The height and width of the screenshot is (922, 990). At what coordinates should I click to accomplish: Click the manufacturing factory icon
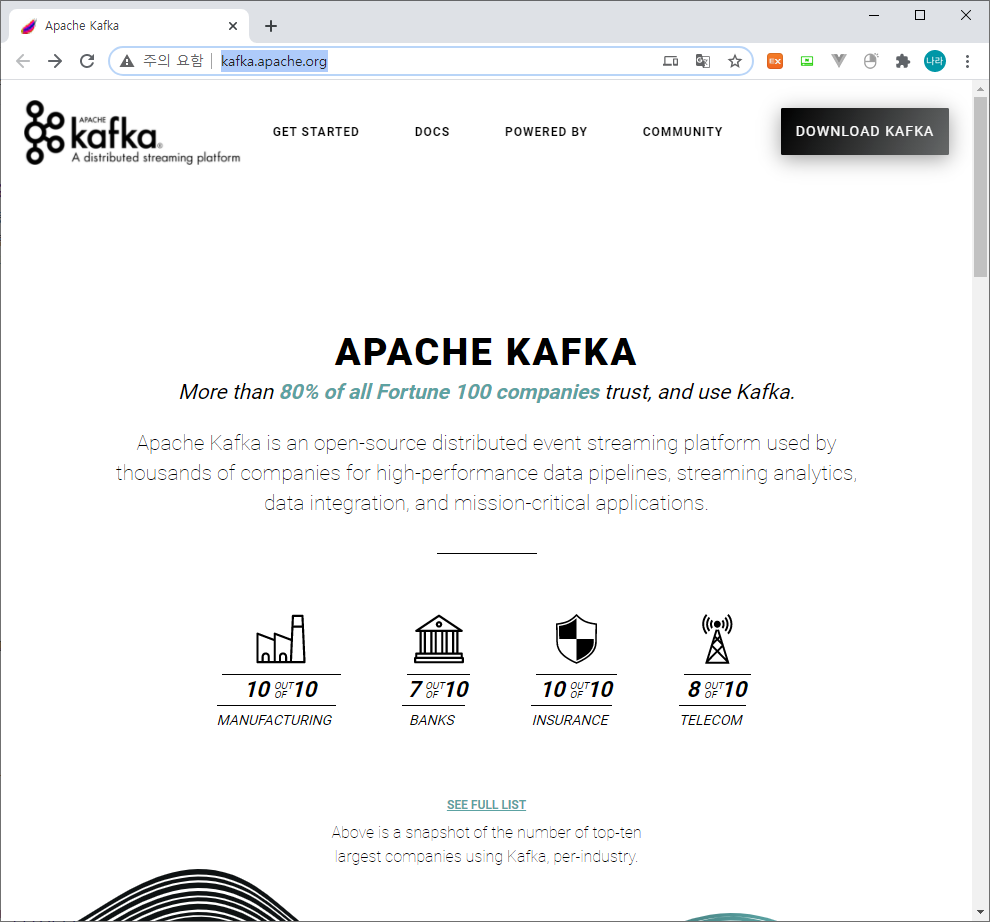(x=281, y=638)
